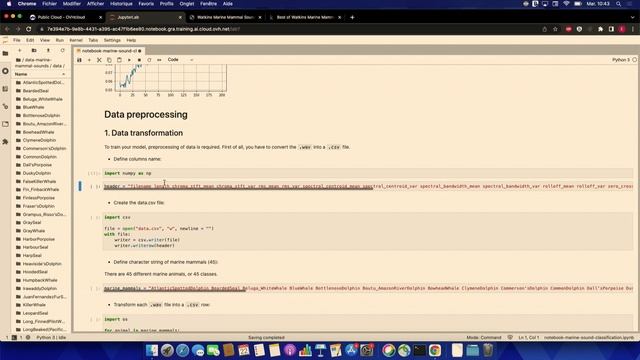Open a new browser tab
640x360 pixels.
(x=352, y=17)
